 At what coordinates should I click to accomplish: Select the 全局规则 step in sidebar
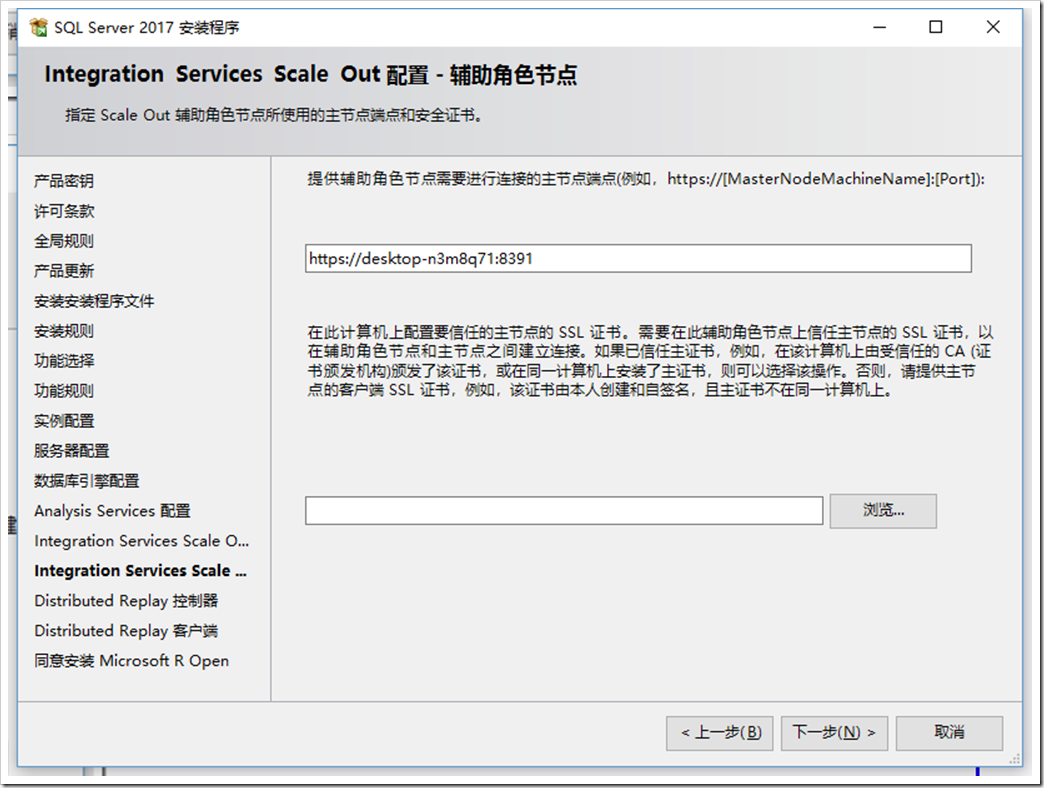click(64, 241)
